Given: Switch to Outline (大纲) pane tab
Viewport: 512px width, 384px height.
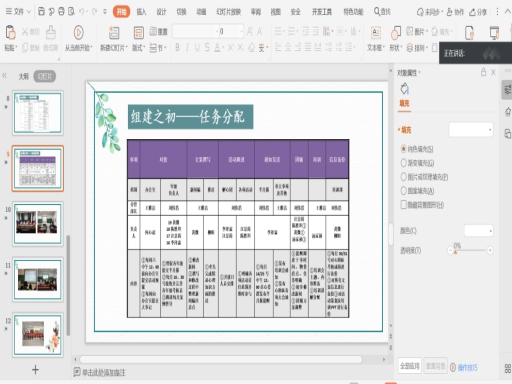Looking at the screenshot, I should tap(23, 77).
